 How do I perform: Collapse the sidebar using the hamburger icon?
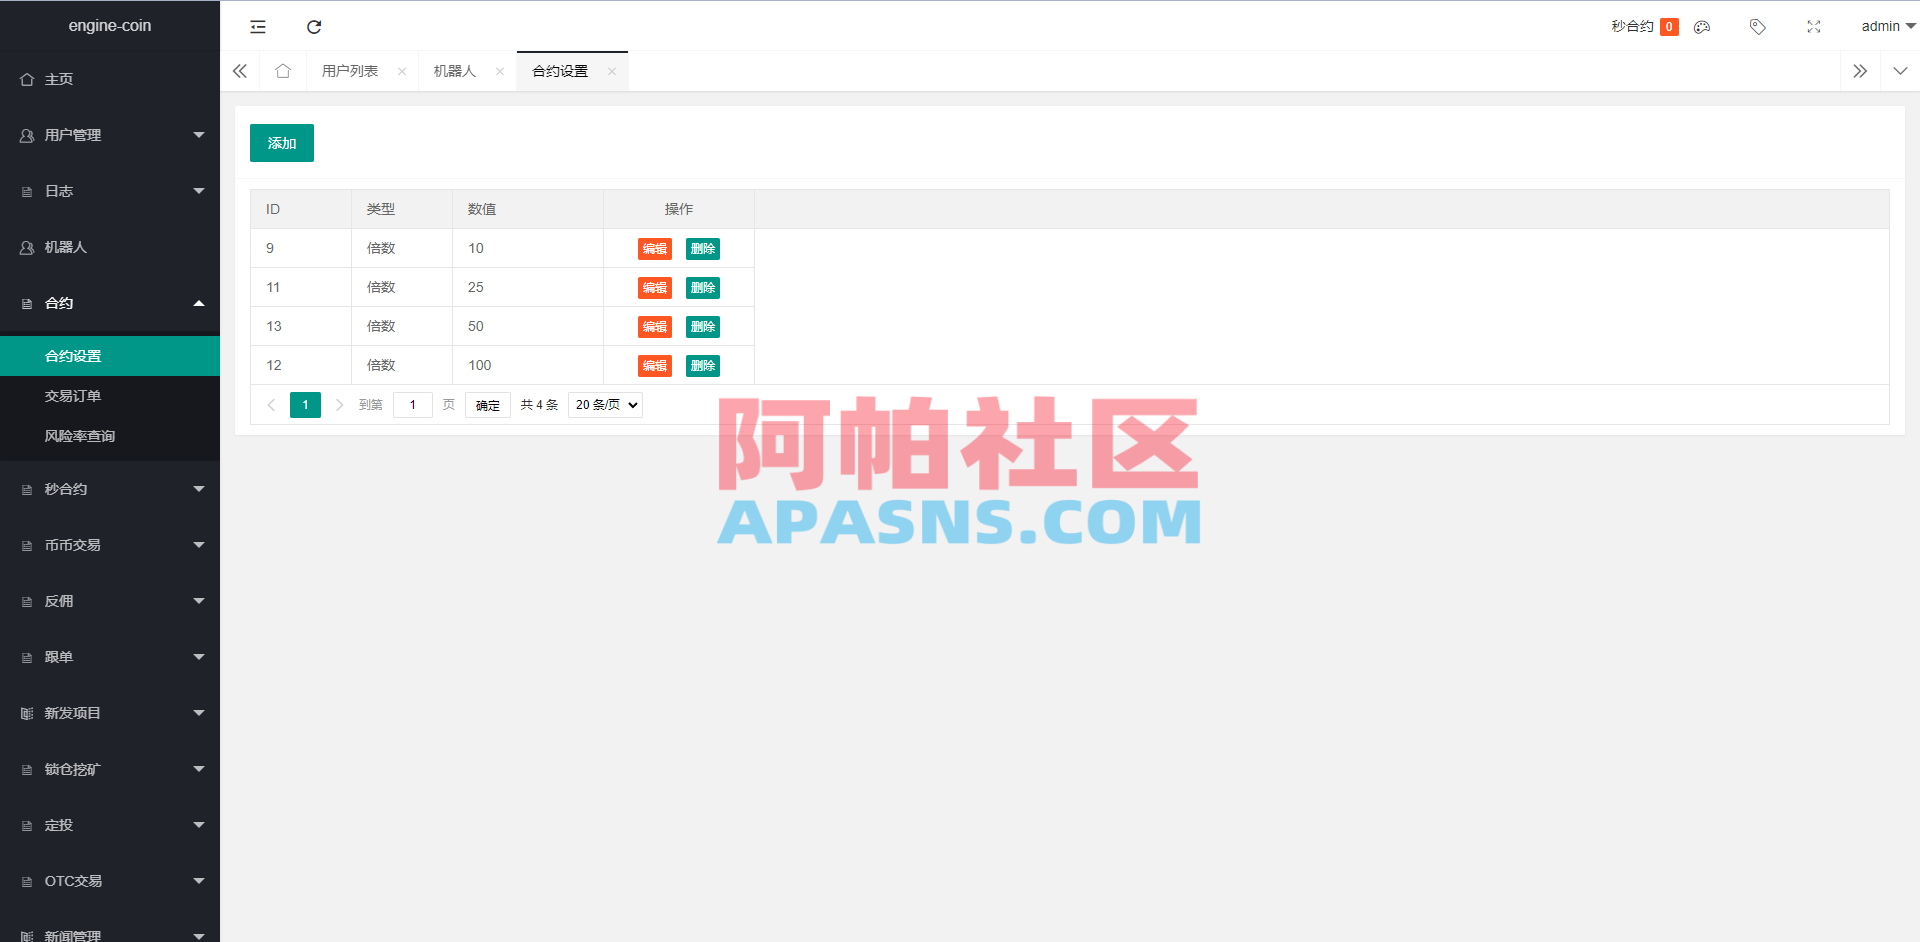point(257,27)
